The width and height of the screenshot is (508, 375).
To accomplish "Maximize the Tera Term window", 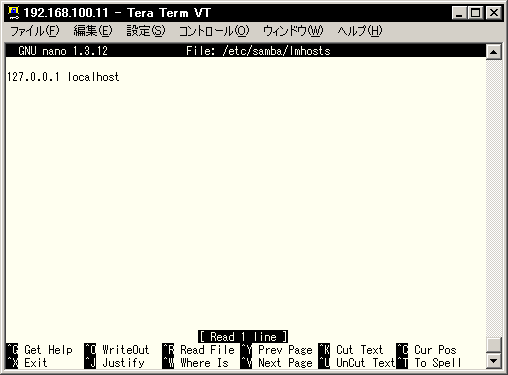I will pyautogui.click(x=475, y=13).
